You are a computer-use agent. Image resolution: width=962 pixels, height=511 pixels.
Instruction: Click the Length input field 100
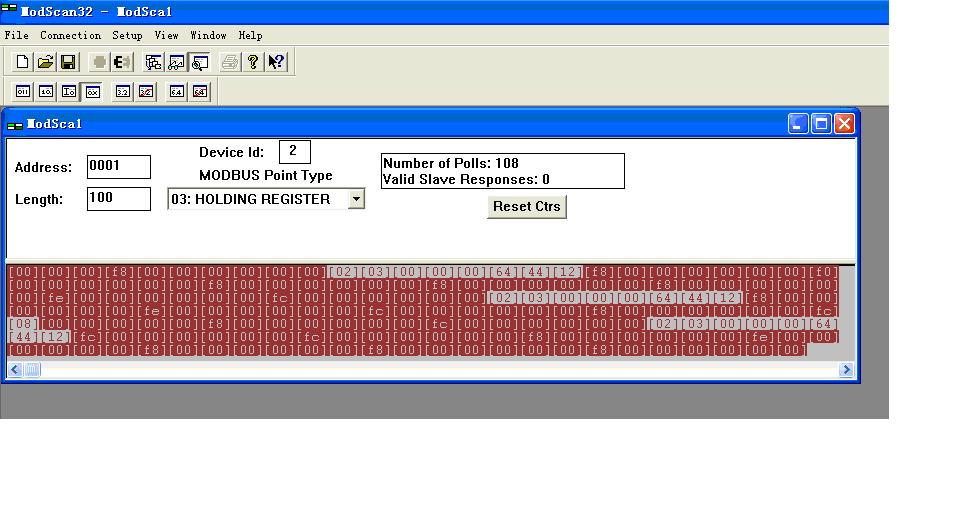pos(118,199)
